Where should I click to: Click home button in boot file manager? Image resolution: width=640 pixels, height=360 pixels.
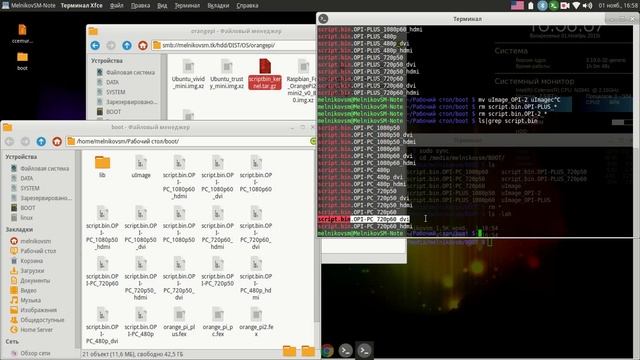click(x=57, y=141)
